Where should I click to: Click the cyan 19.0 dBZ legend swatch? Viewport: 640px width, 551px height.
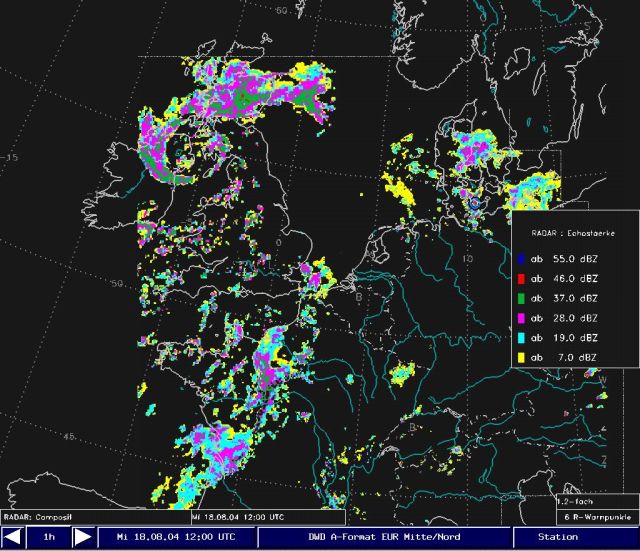click(520, 338)
